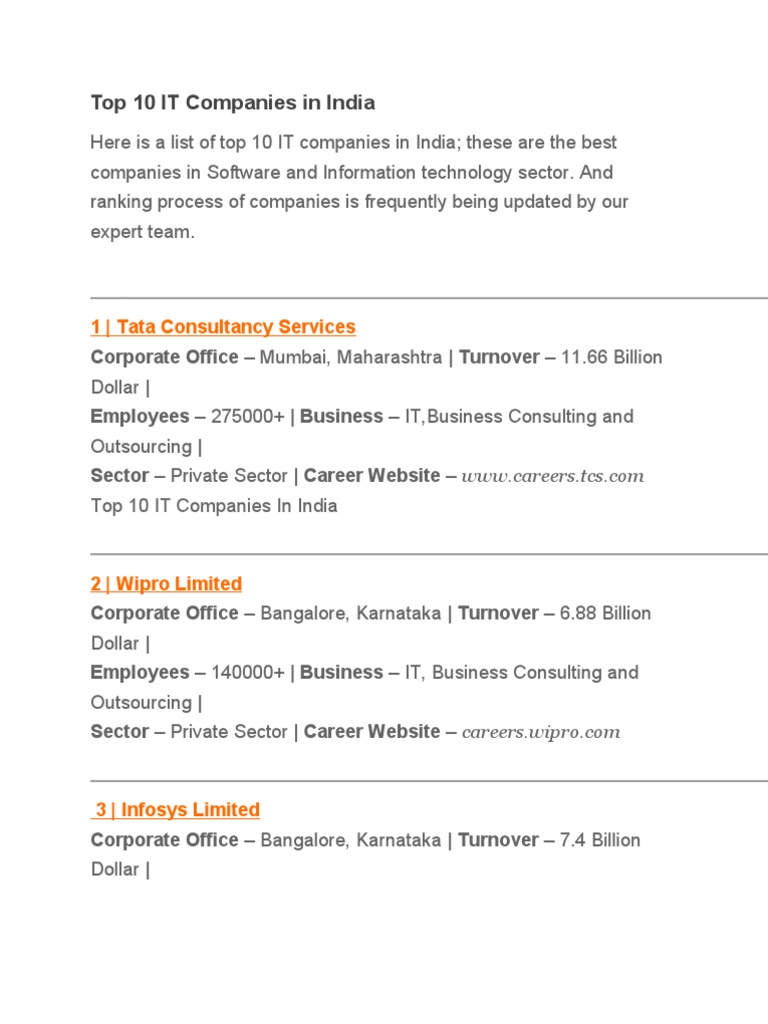
Task: Open the Infosys Limited link
Action: [176, 809]
